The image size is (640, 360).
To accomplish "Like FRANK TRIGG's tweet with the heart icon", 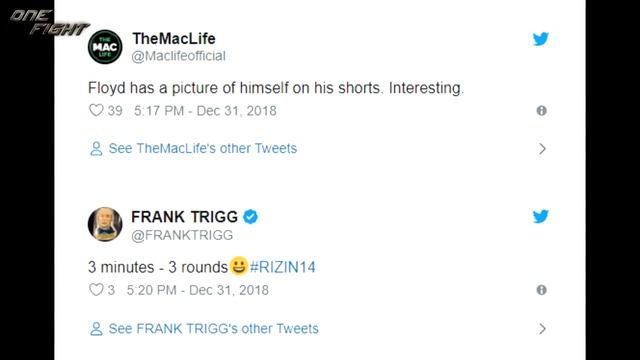I will 96,290.
